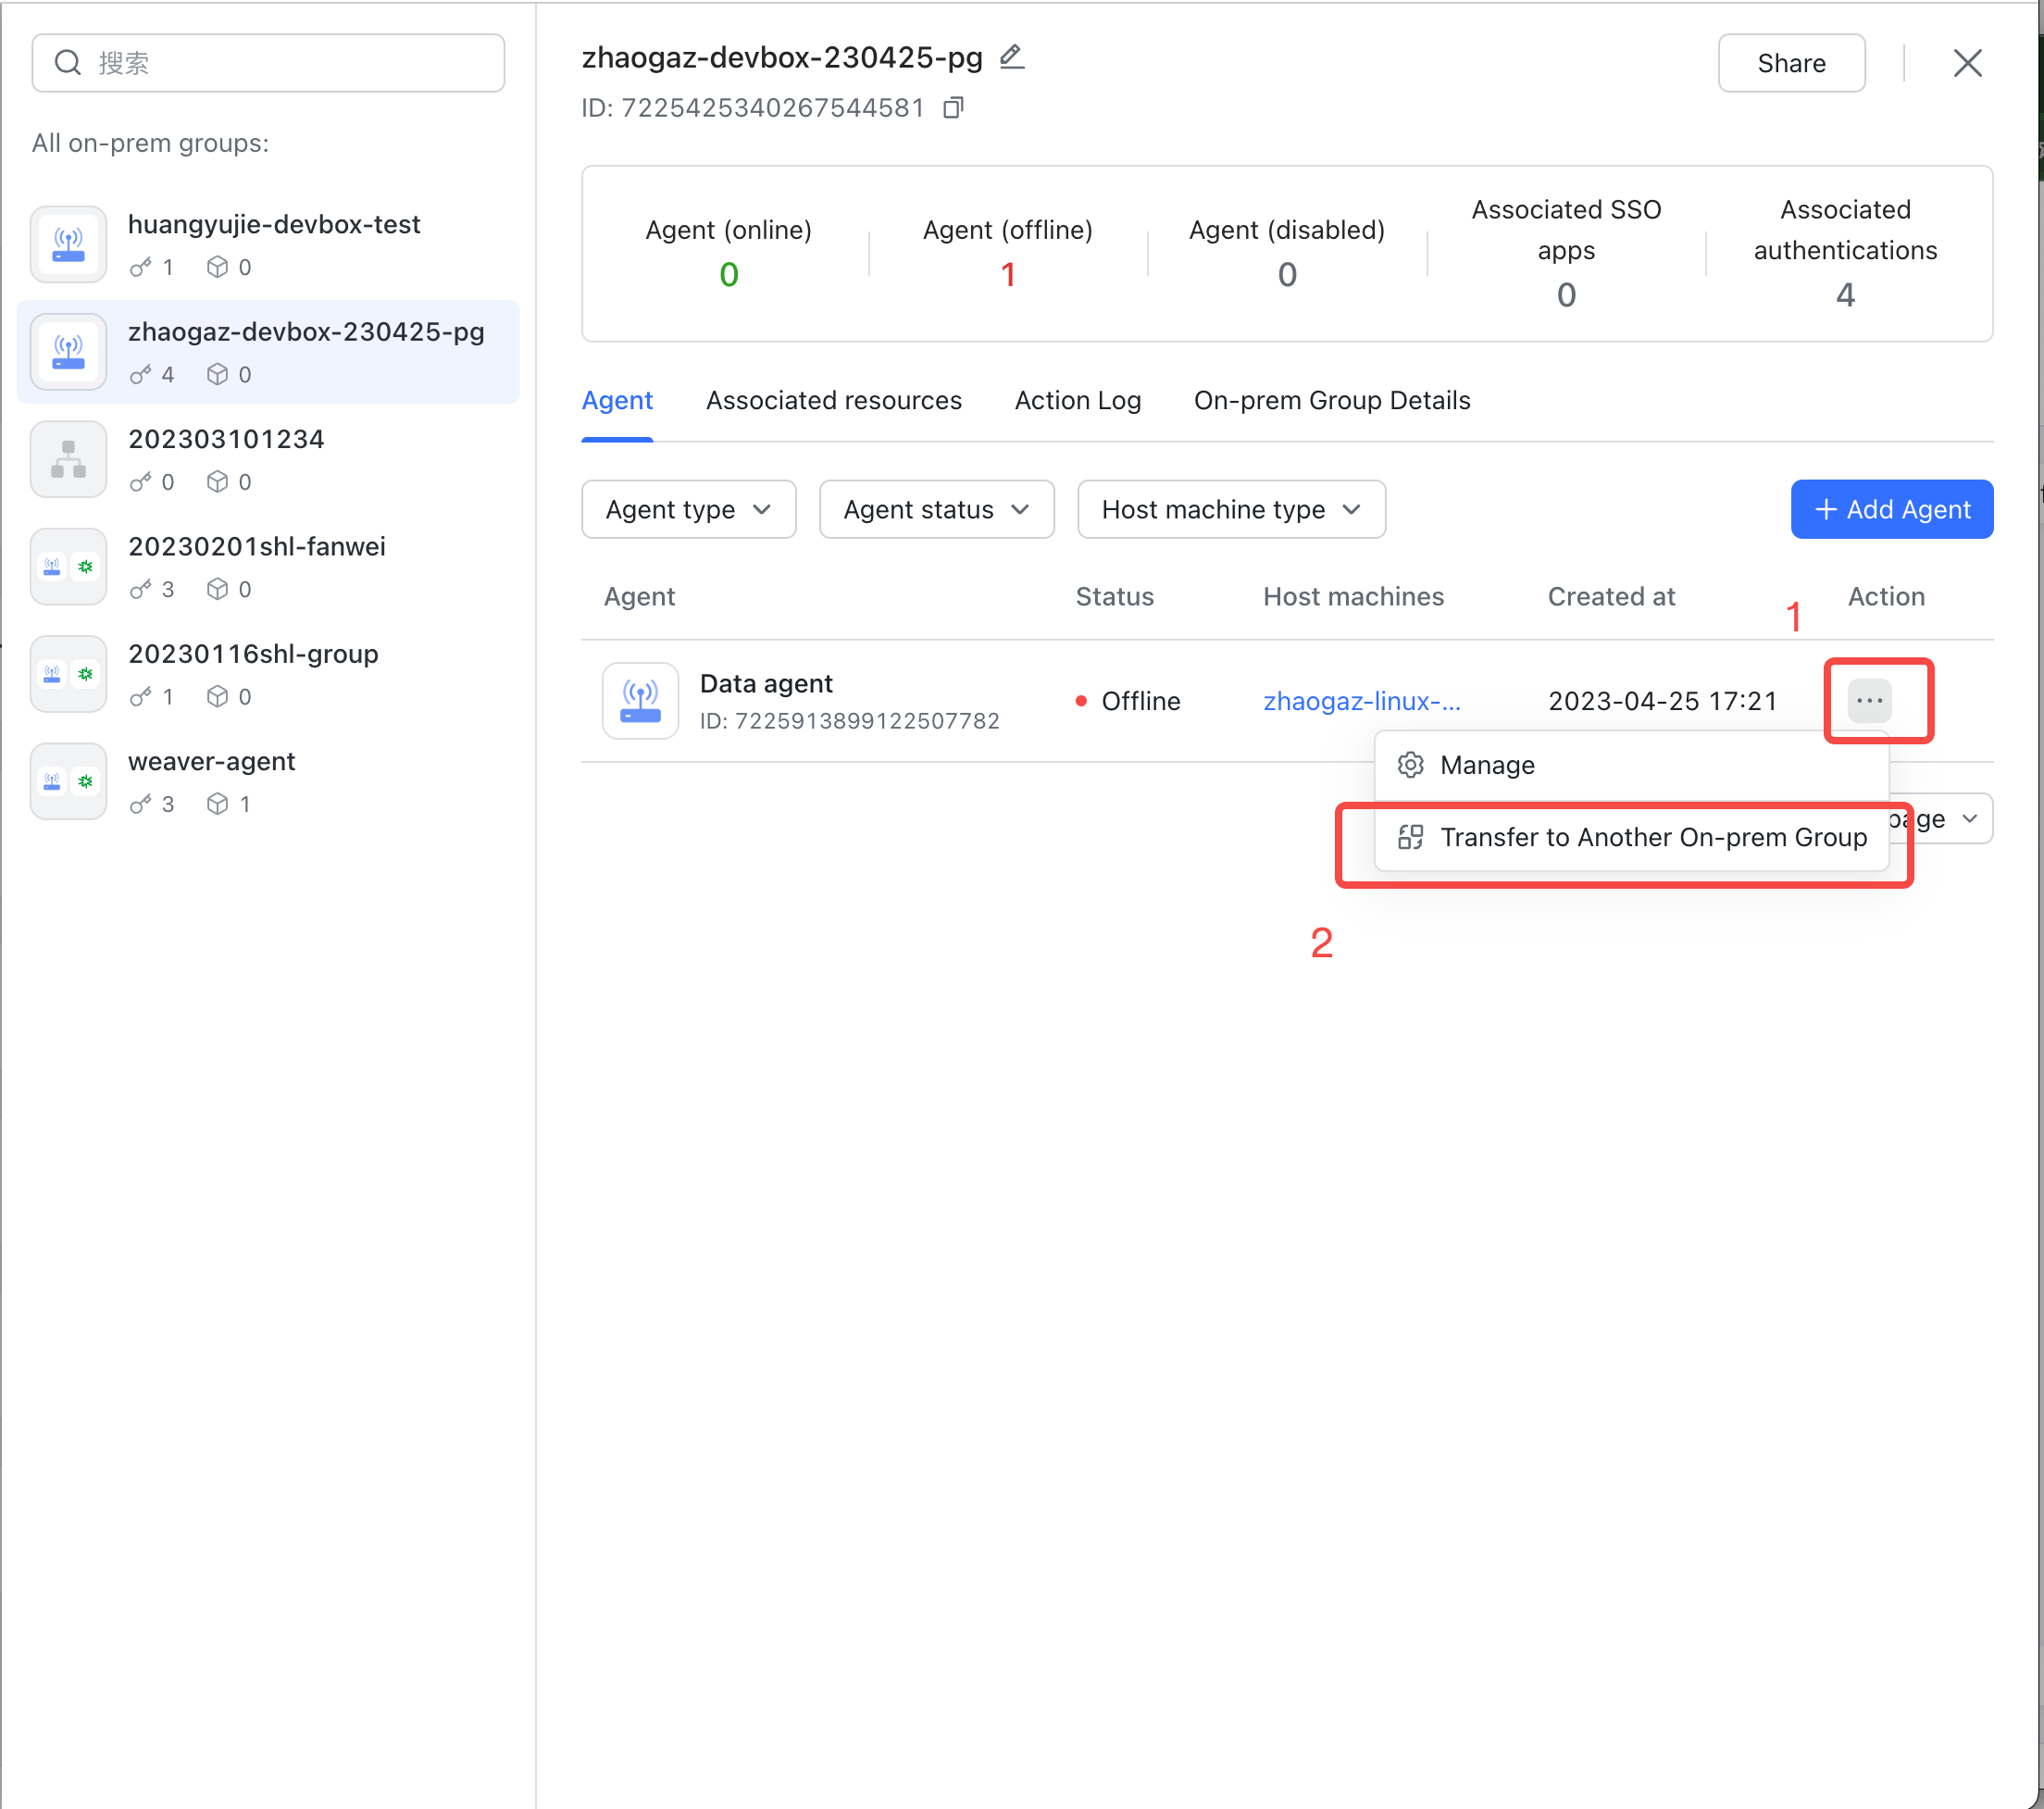This screenshot has width=2044, height=1809.
Task: Click the search magnifier icon
Action: point(68,63)
